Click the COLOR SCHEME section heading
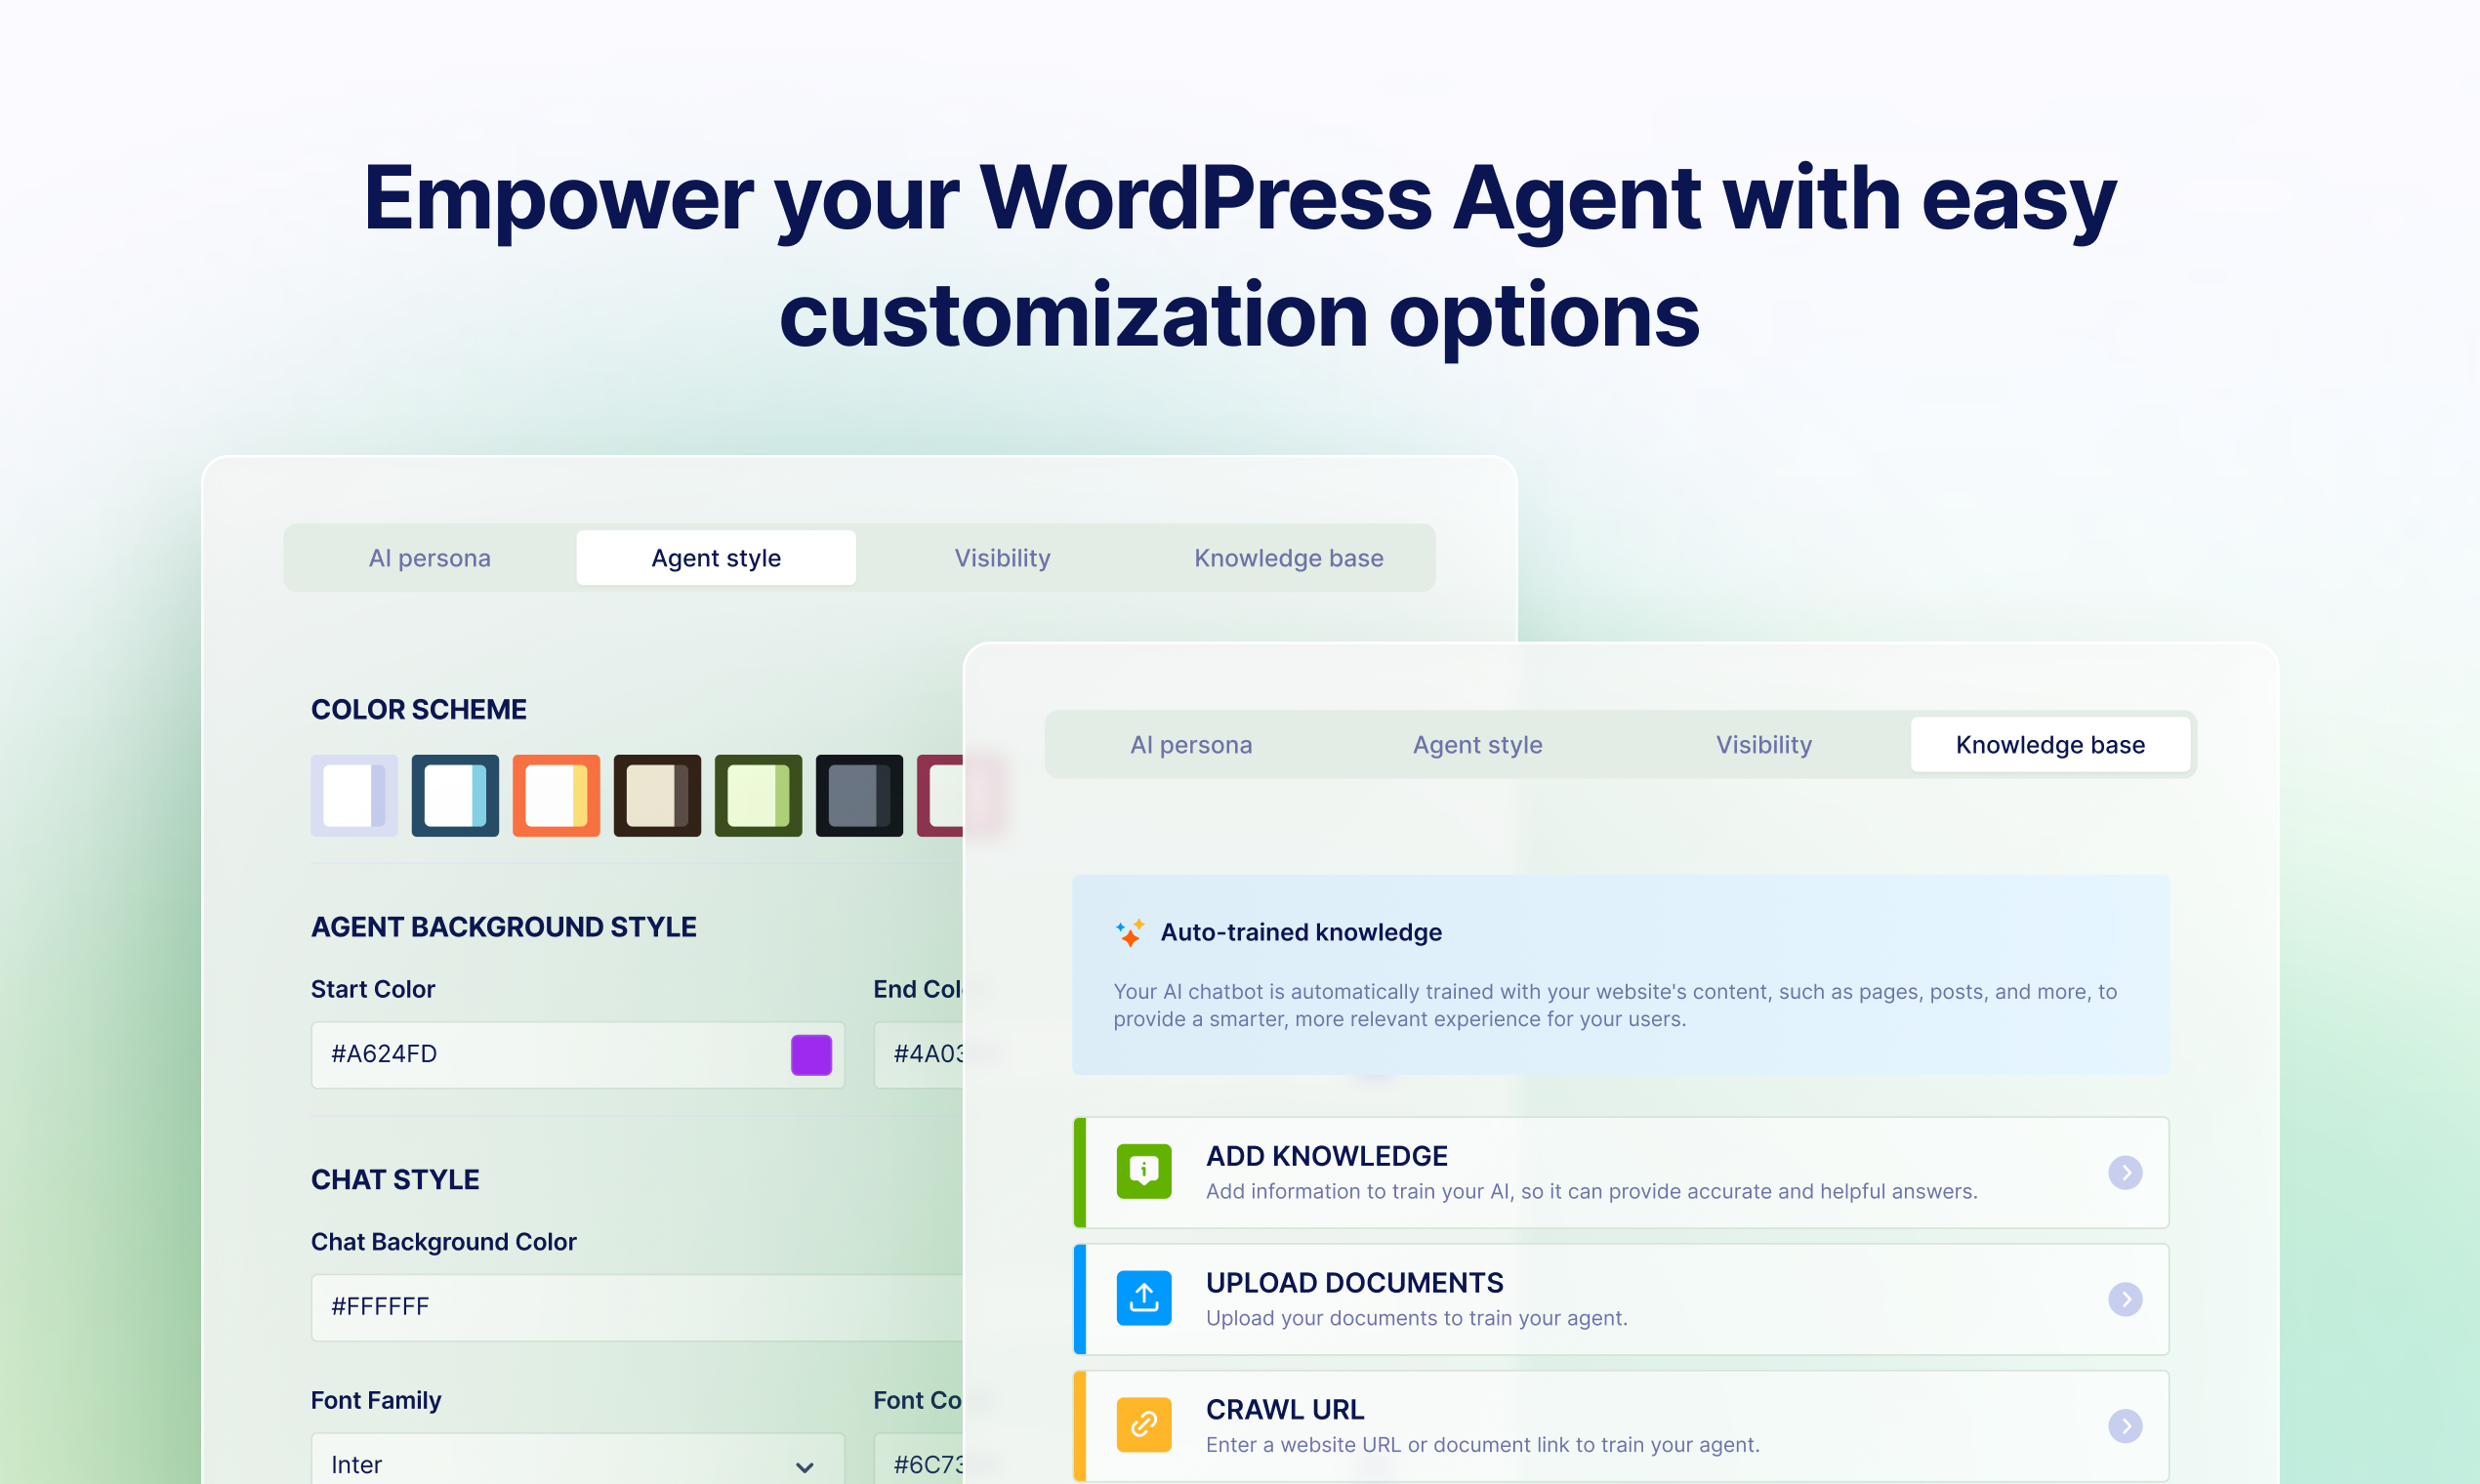The image size is (2480, 1484). click(x=418, y=710)
